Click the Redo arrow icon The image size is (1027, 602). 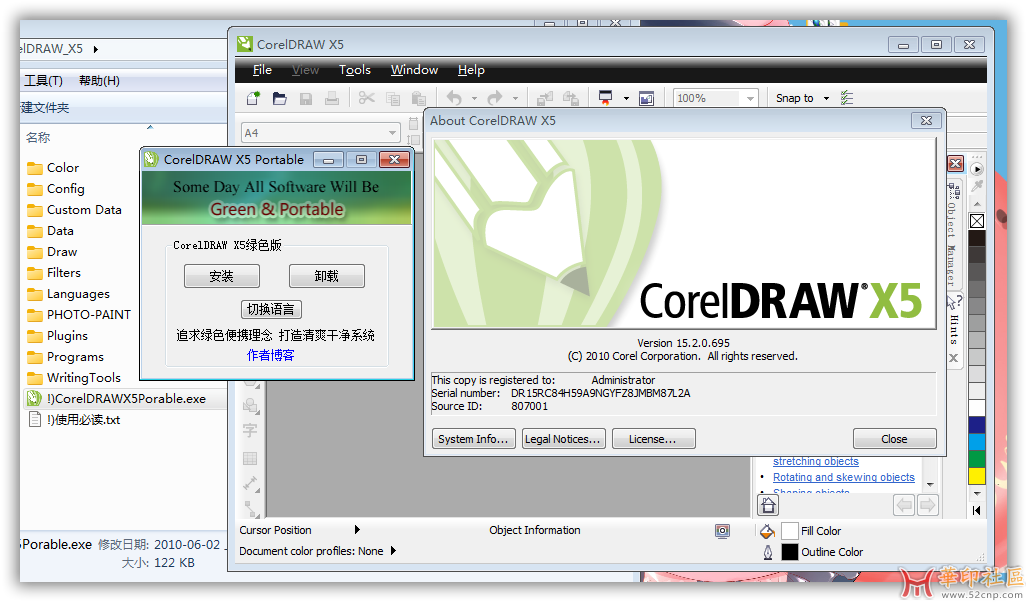[x=495, y=98]
